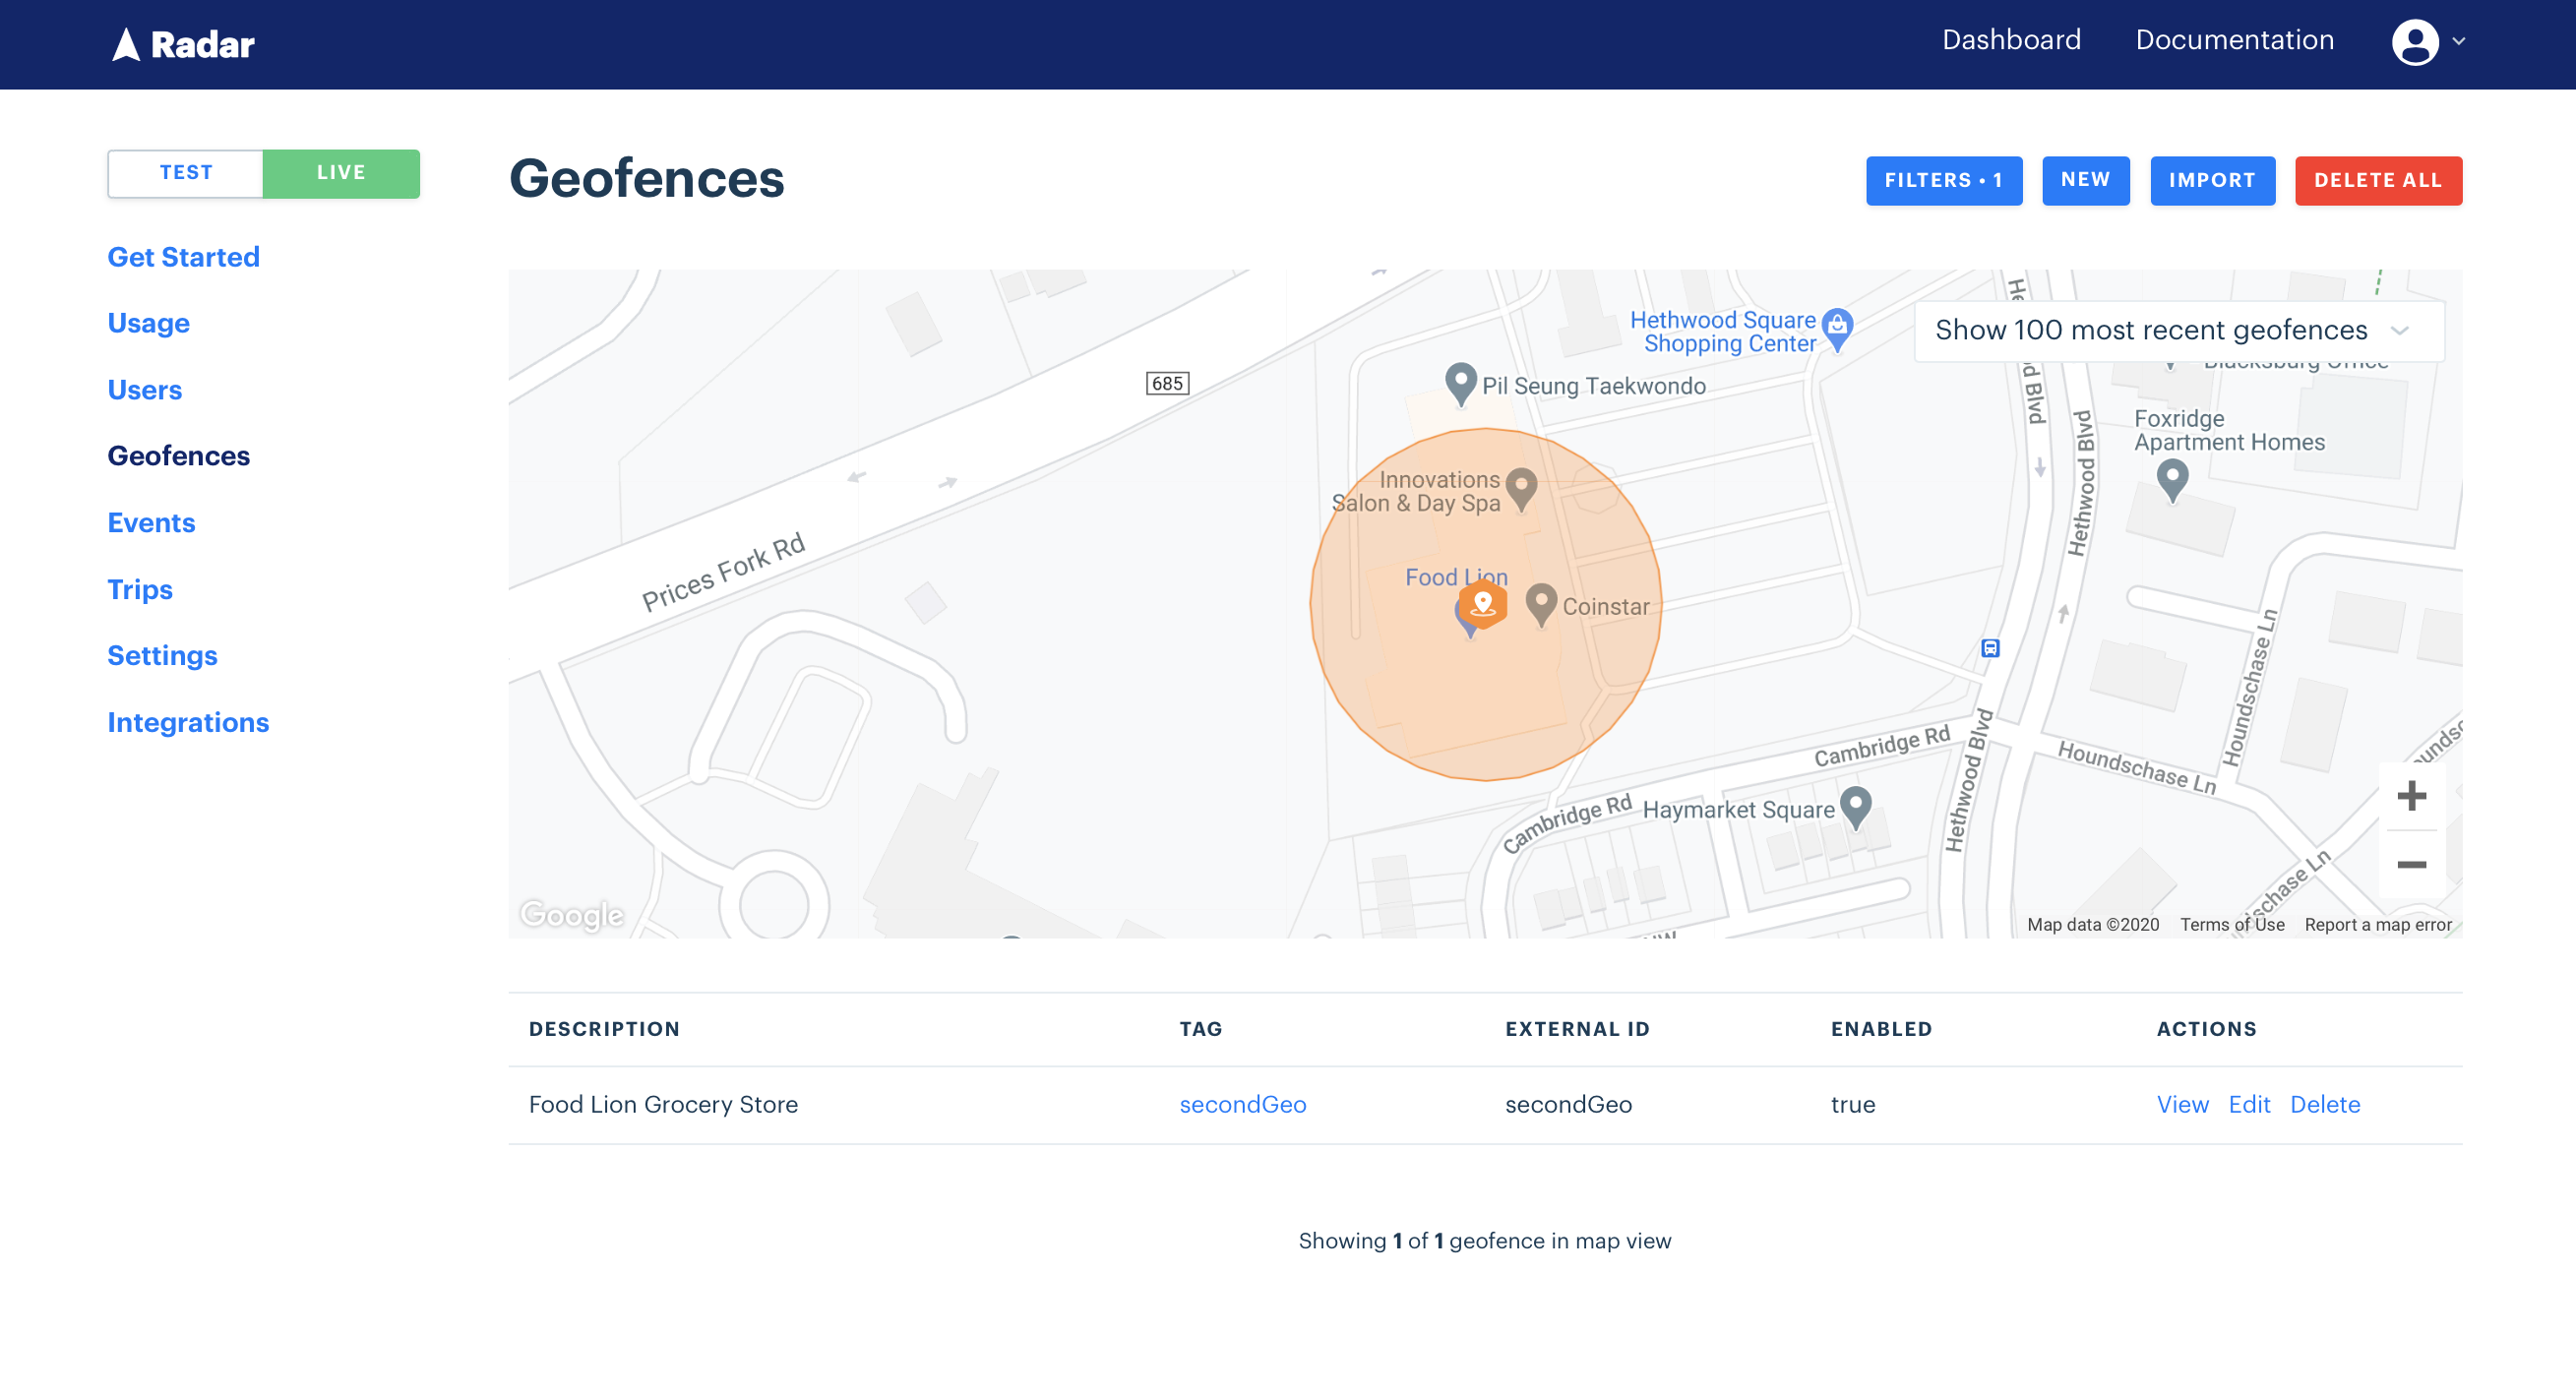Switch environment to TEST
The width and height of the screenshot is (2576, 1395).
[x=186, y=173]
